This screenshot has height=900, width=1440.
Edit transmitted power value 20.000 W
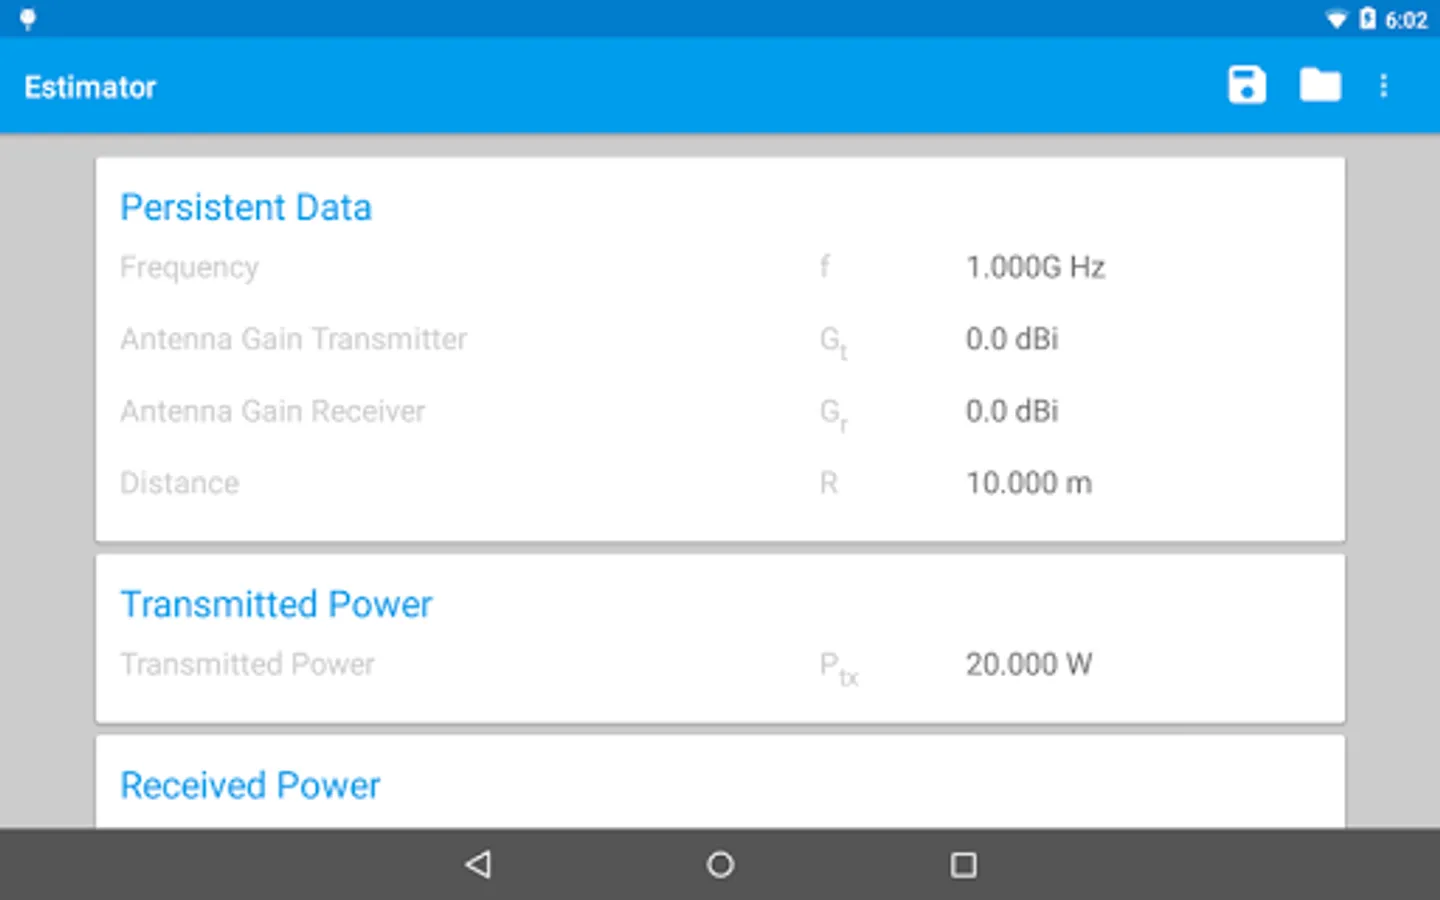1028,664
